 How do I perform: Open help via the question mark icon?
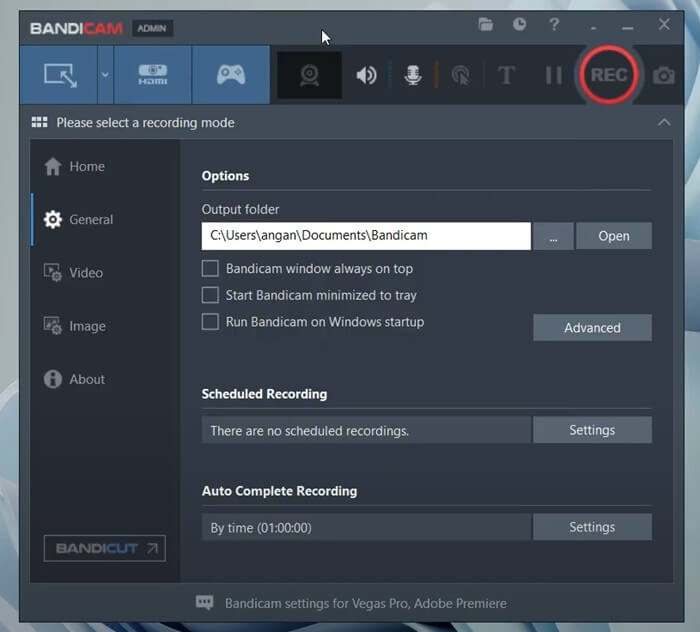[554, 24]
